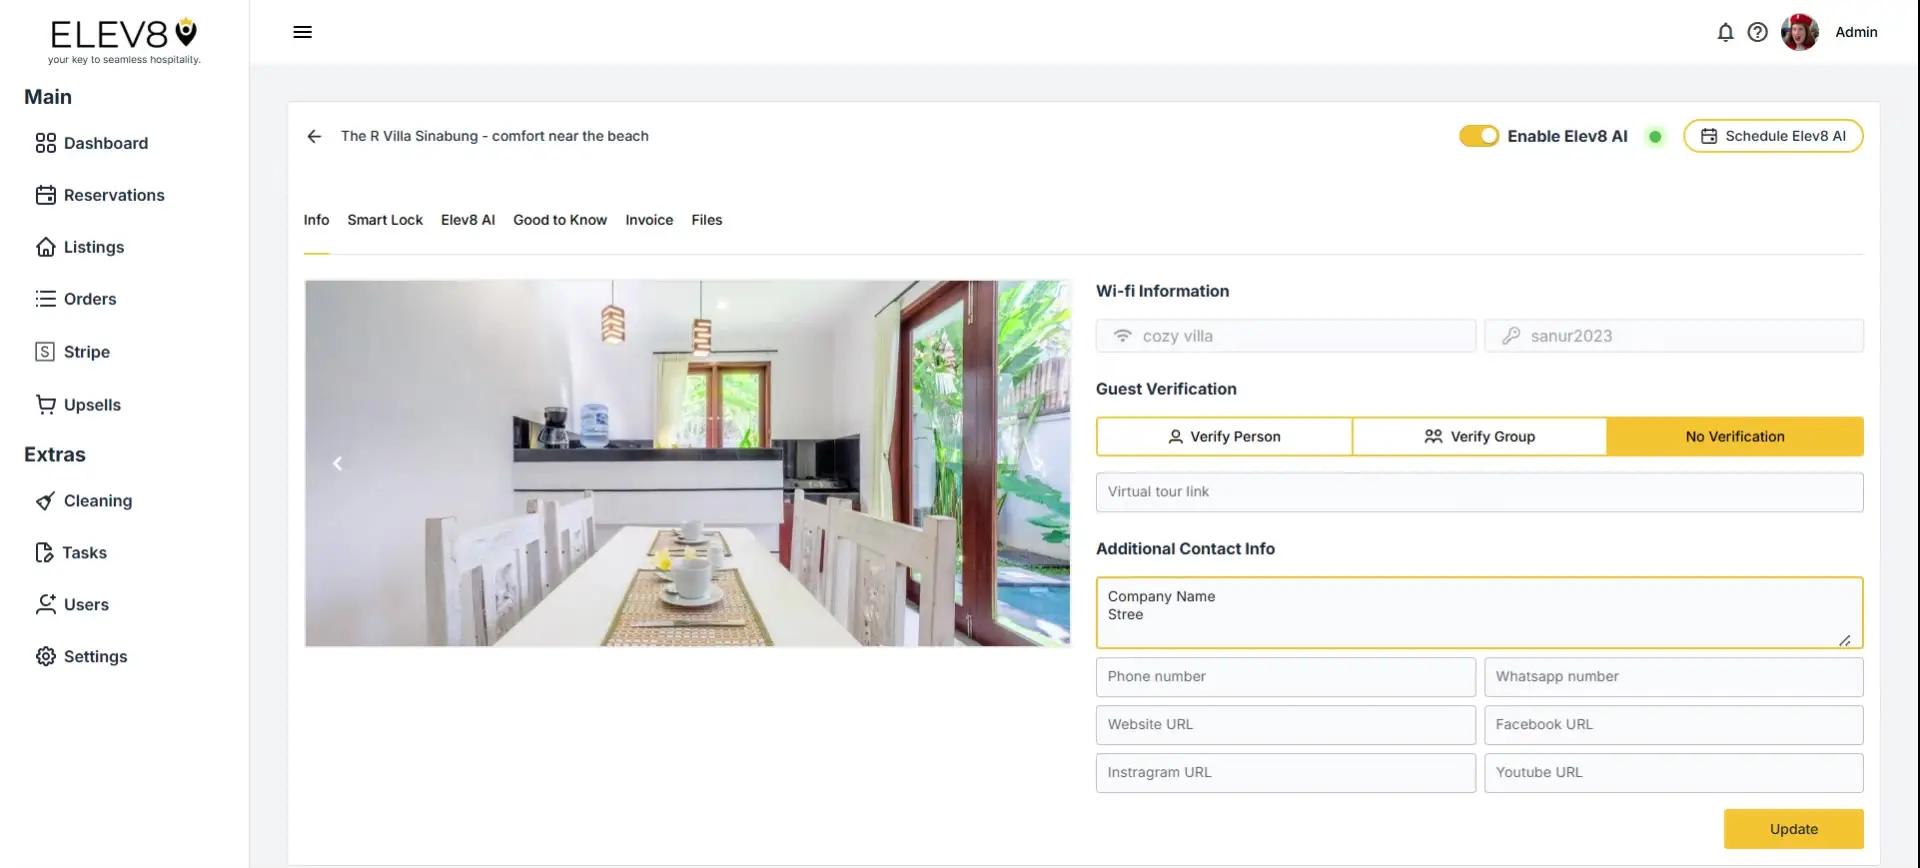
Task: Click the ELEV8 logo
Action: (124, 41)
